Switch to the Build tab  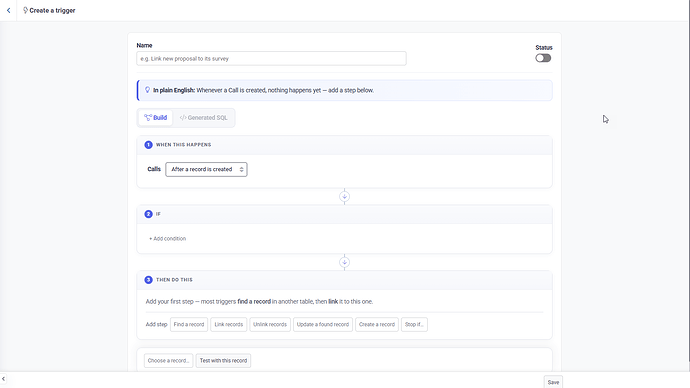coord(155,118)
